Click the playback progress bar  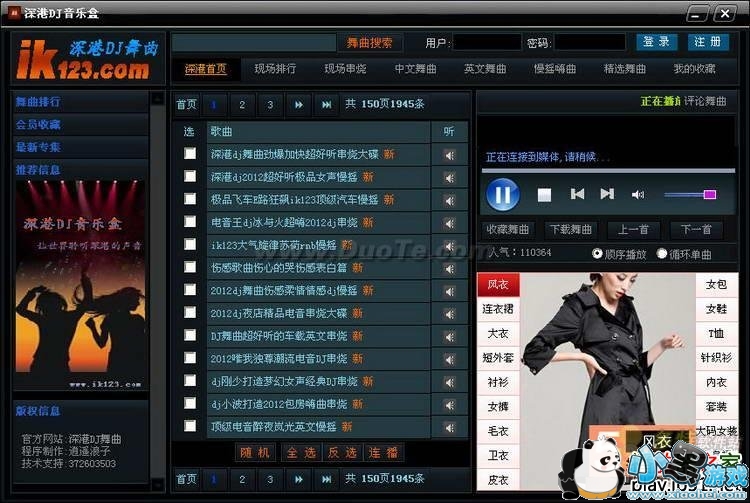pos(608,170)
